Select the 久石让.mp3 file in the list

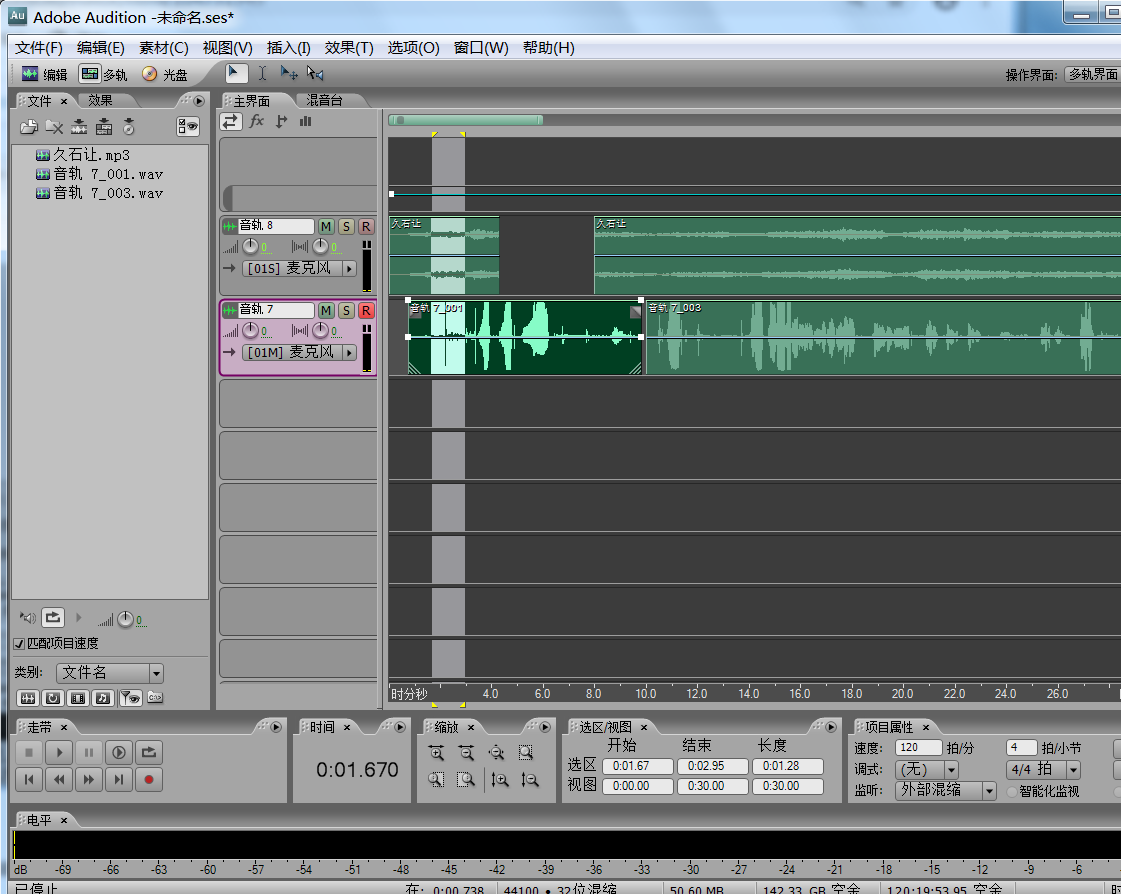[85, 155]
